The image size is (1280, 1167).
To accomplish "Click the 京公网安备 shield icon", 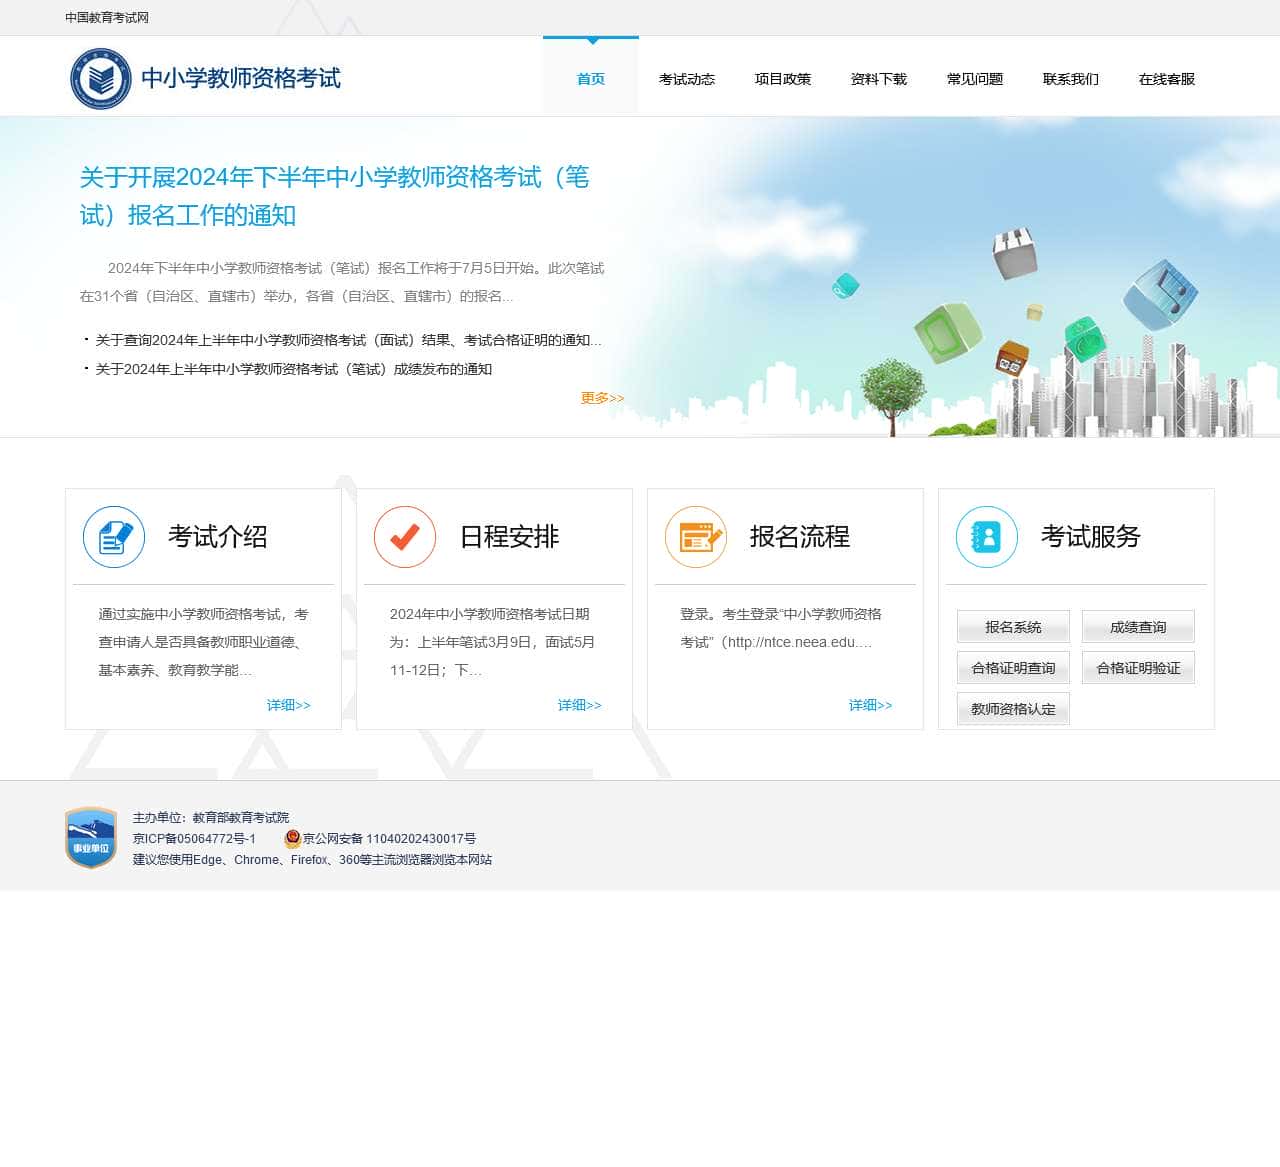I will click(x=291, y=839).
